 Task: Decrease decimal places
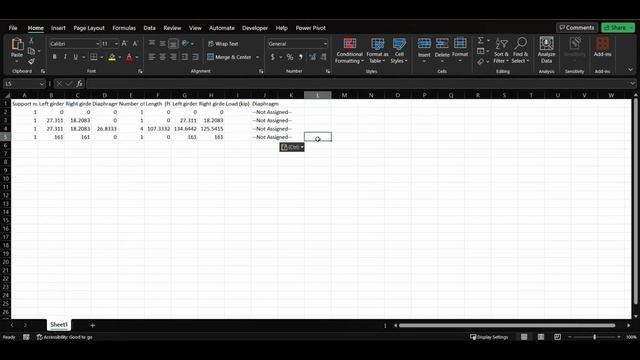tap(323, 57)
